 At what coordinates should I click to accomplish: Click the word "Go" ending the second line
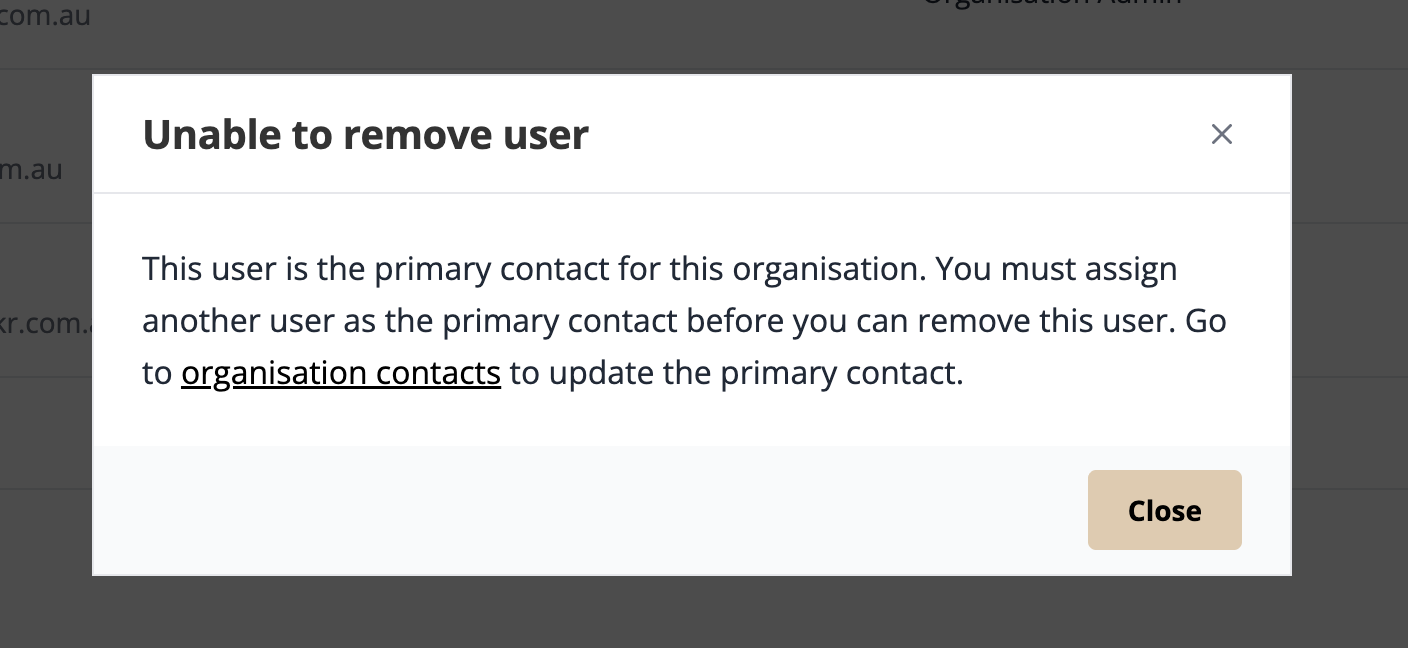pyautogui.click(x=1206, y=321)
